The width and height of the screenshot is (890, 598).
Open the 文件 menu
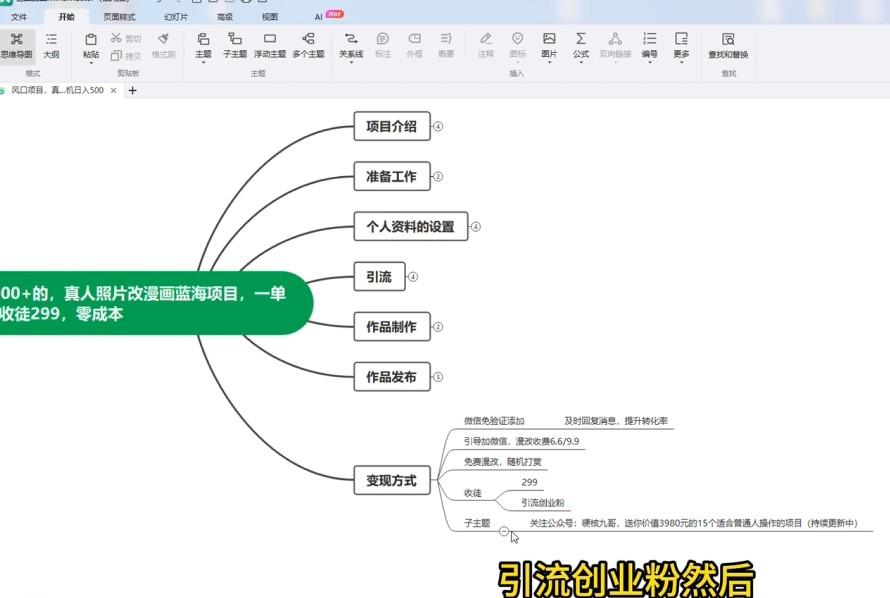(19, 17)
